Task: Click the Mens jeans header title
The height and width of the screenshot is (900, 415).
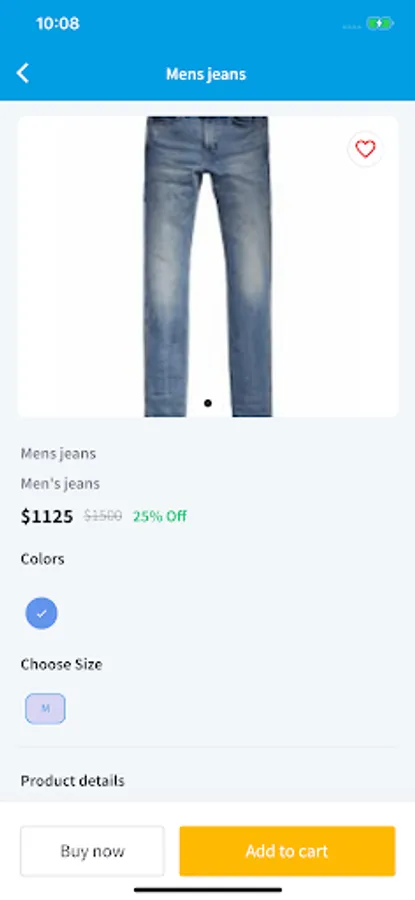Action: (x=206, y=74)
